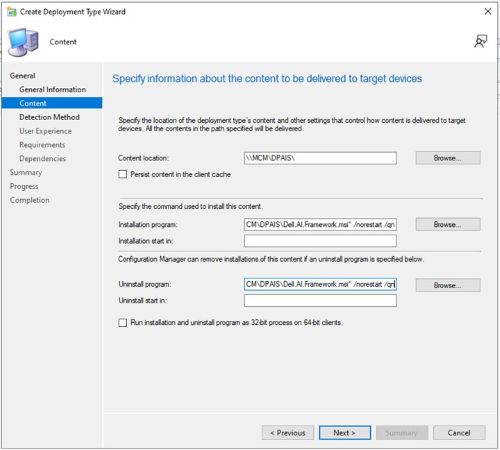Click the feedback person icon at top right
This screenshot has height=450, width=500.
480,41
